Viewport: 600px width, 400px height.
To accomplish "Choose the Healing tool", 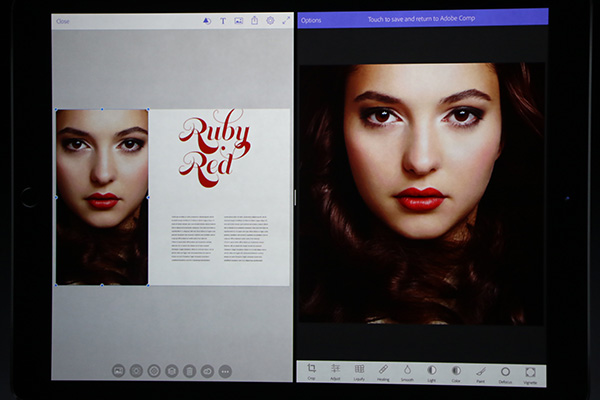I will tap(384, 370).
